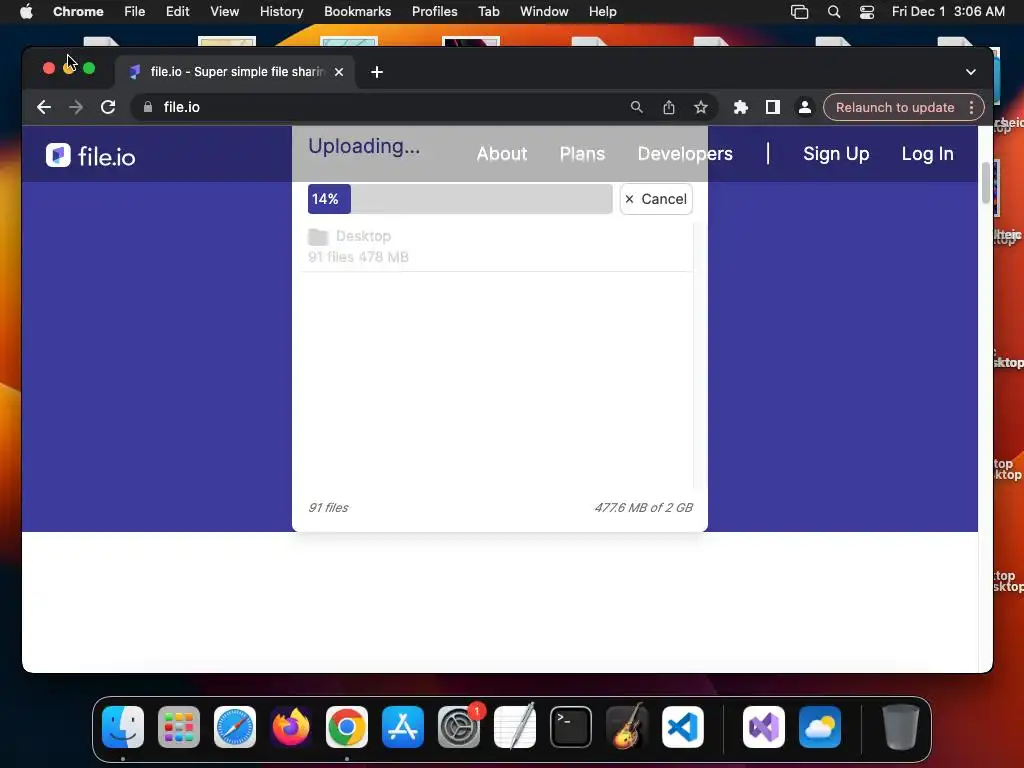Reload the file.io page

click(x=108, y=107)
